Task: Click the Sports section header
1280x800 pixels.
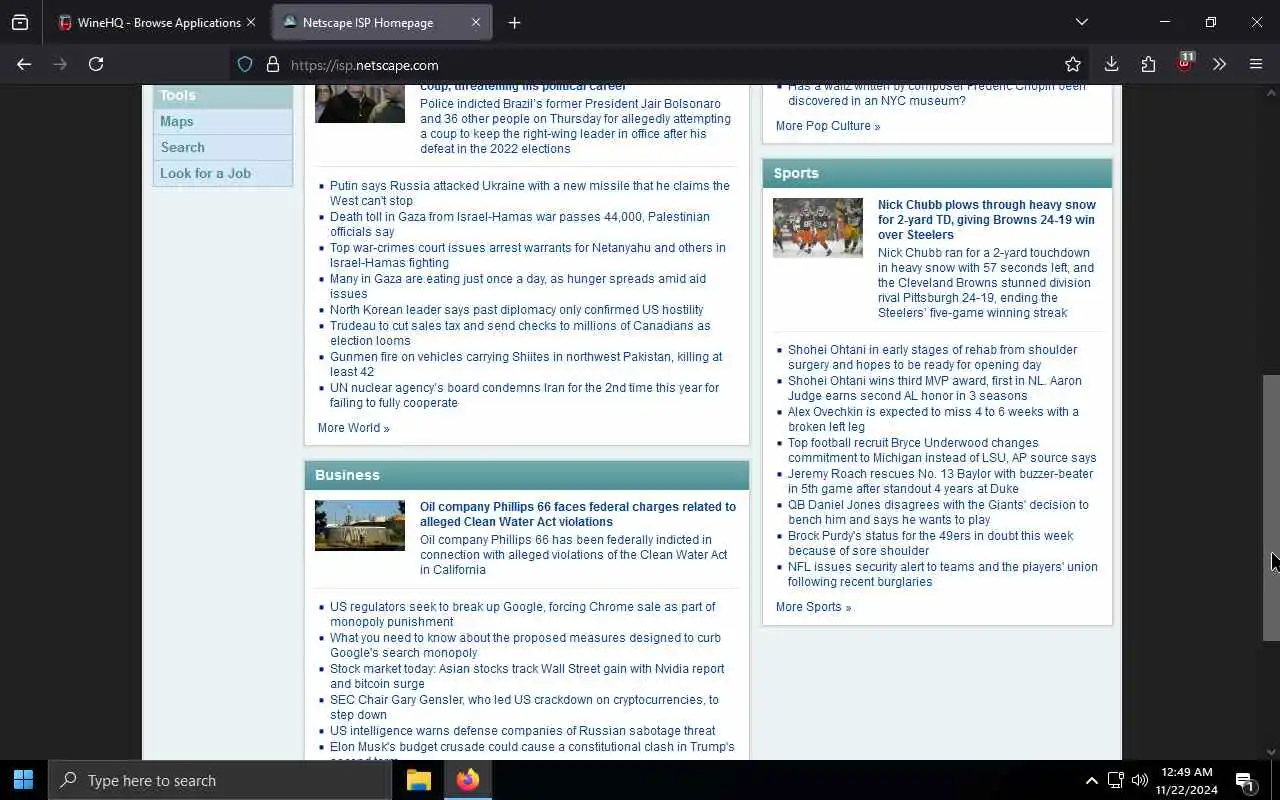Action: (x=937, y=173)
